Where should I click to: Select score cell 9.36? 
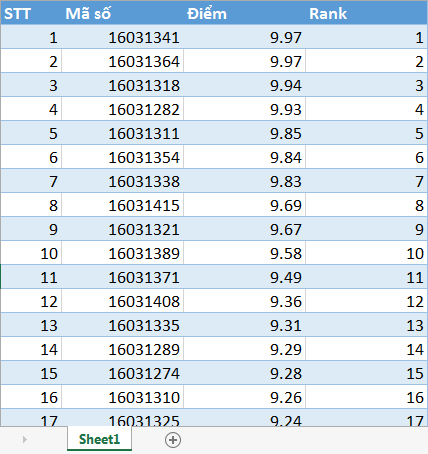coord(244,301)
